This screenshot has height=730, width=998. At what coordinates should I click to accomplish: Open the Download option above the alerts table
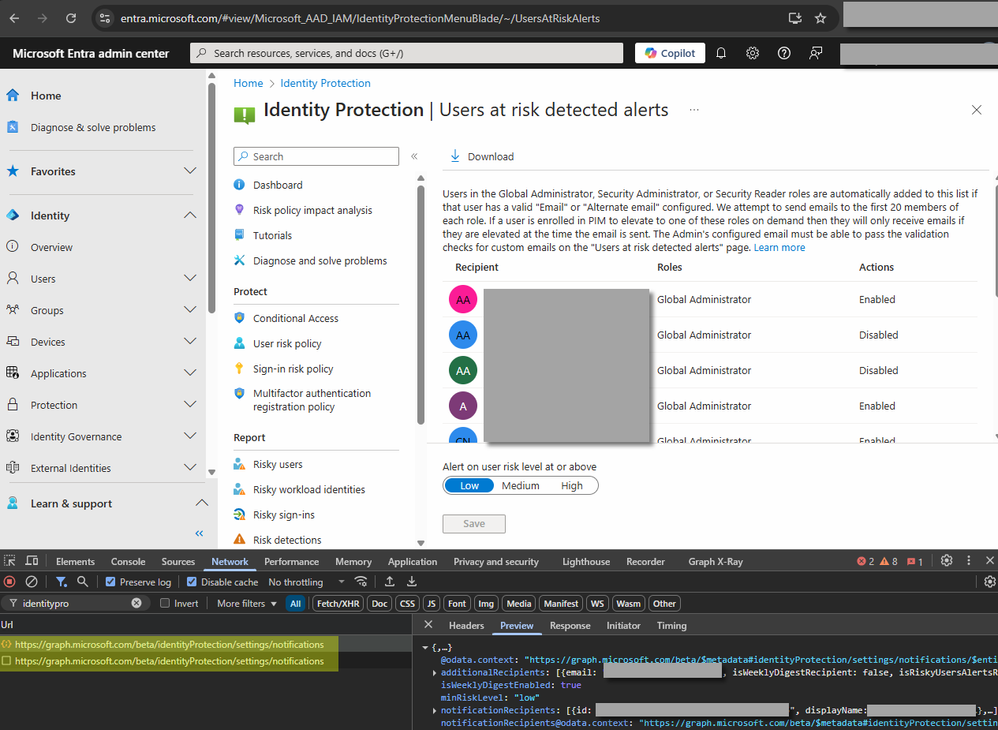pos(481,156)
